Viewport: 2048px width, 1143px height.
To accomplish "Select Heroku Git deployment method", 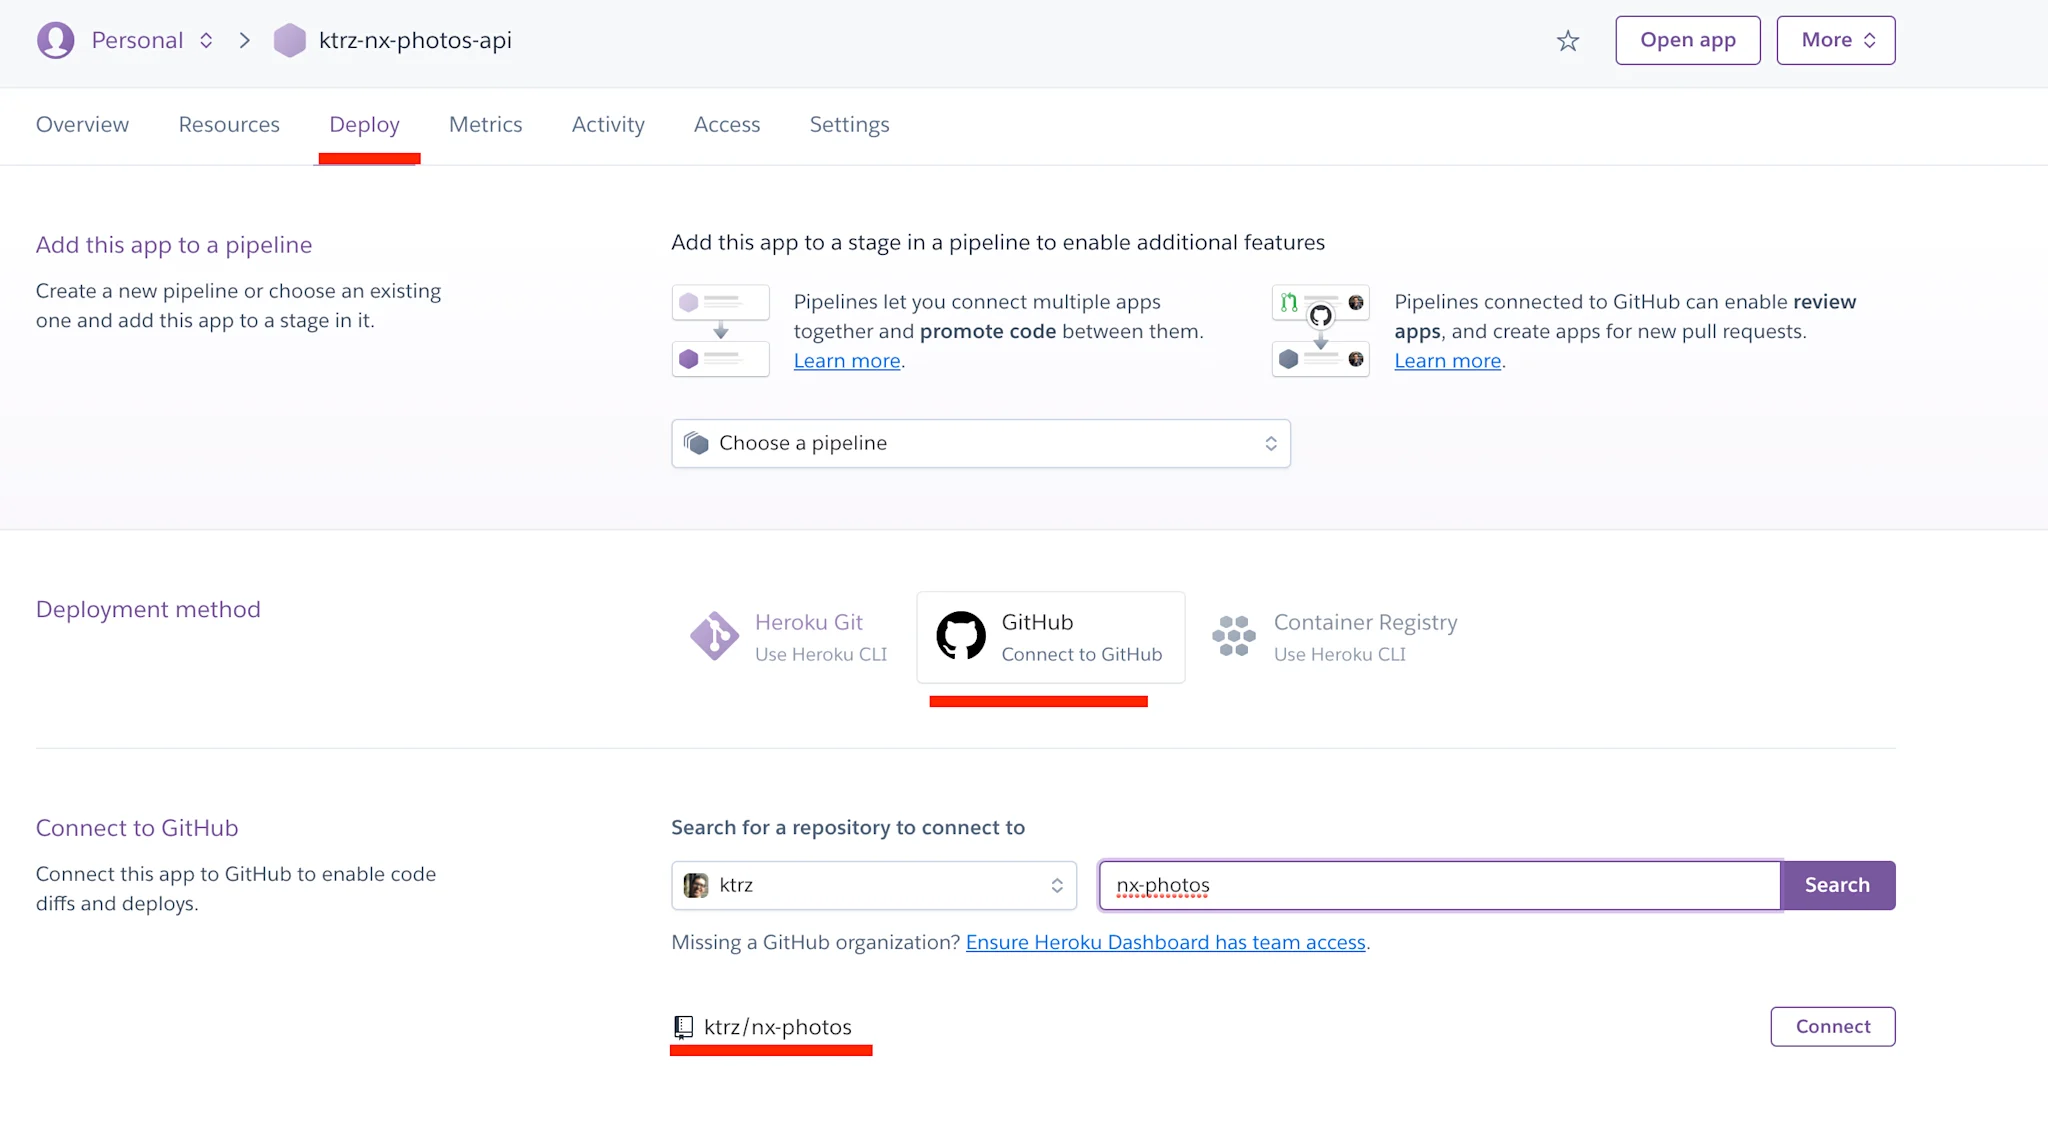I will [789, 636].
